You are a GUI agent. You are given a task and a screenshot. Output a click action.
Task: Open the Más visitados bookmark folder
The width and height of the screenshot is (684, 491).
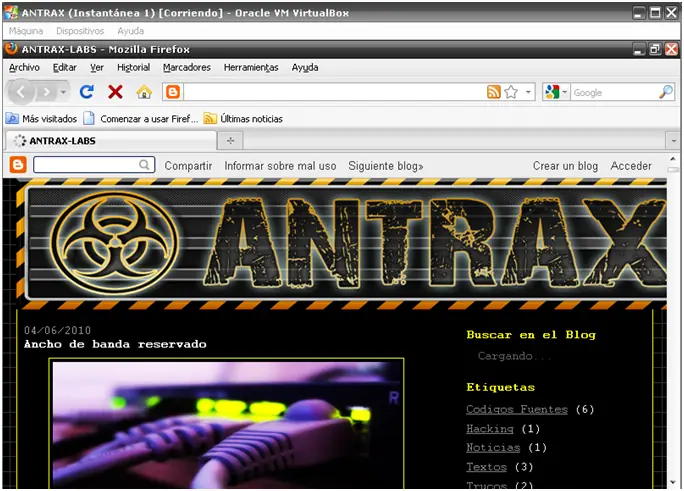41,119
